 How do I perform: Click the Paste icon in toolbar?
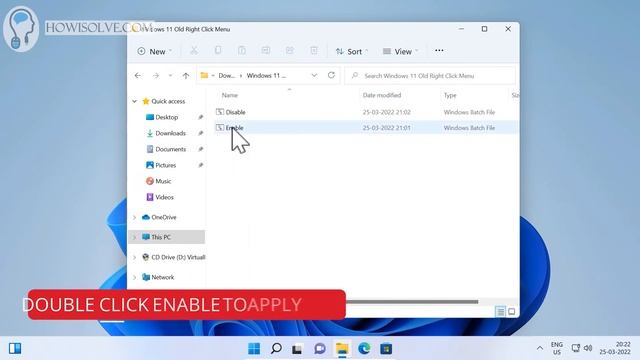(x=242, y=51)
